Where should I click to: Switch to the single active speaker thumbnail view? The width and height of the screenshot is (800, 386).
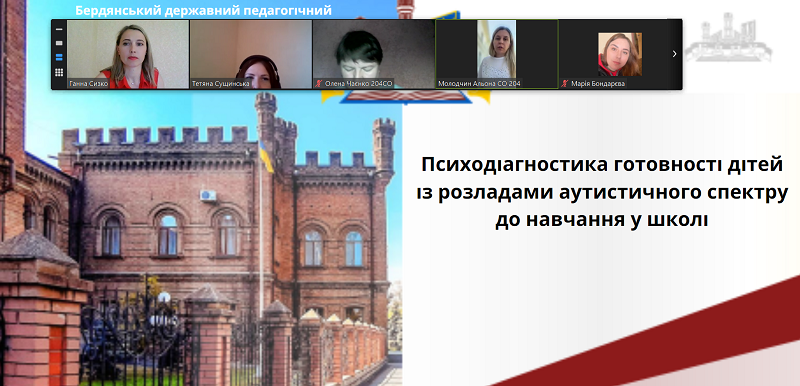(x=59, y=43)
